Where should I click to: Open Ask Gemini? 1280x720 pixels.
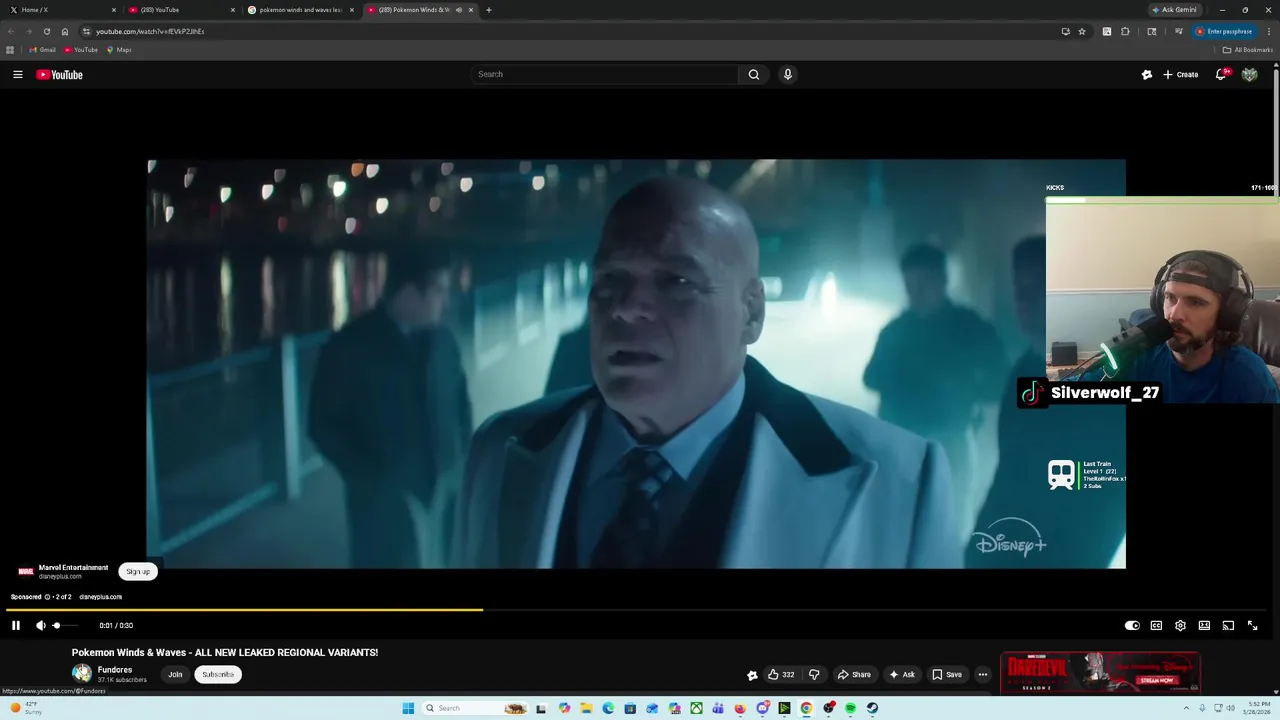click(1174, 10)
